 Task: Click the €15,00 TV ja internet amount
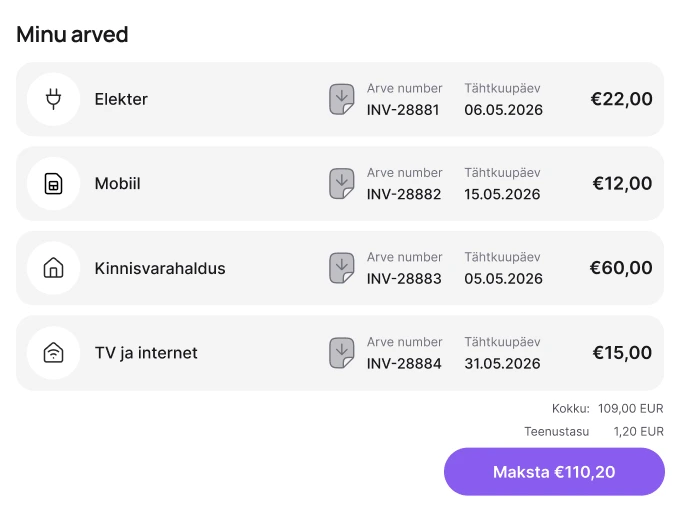(622, 353)
